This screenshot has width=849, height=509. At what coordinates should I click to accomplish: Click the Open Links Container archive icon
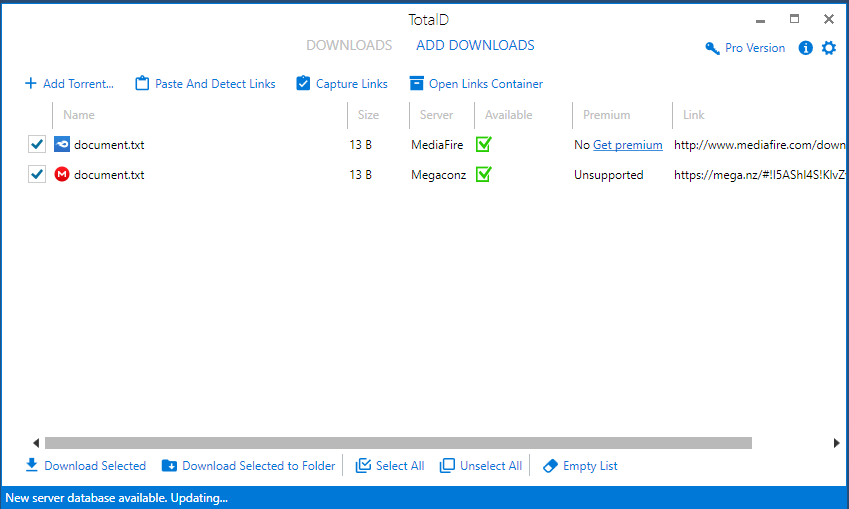pyautogui.click(x=416, y=83)
